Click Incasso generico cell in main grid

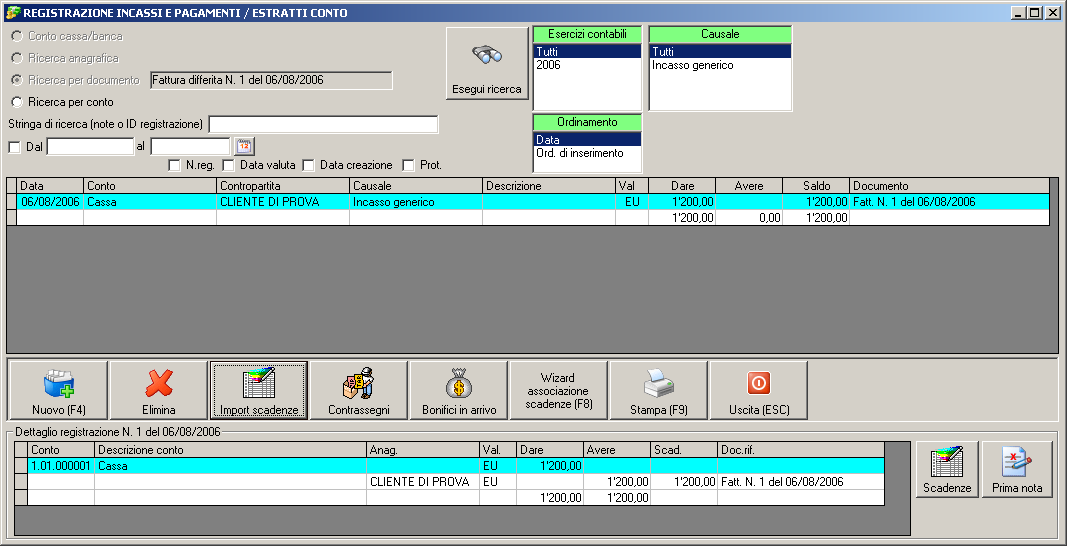(416, 202)
